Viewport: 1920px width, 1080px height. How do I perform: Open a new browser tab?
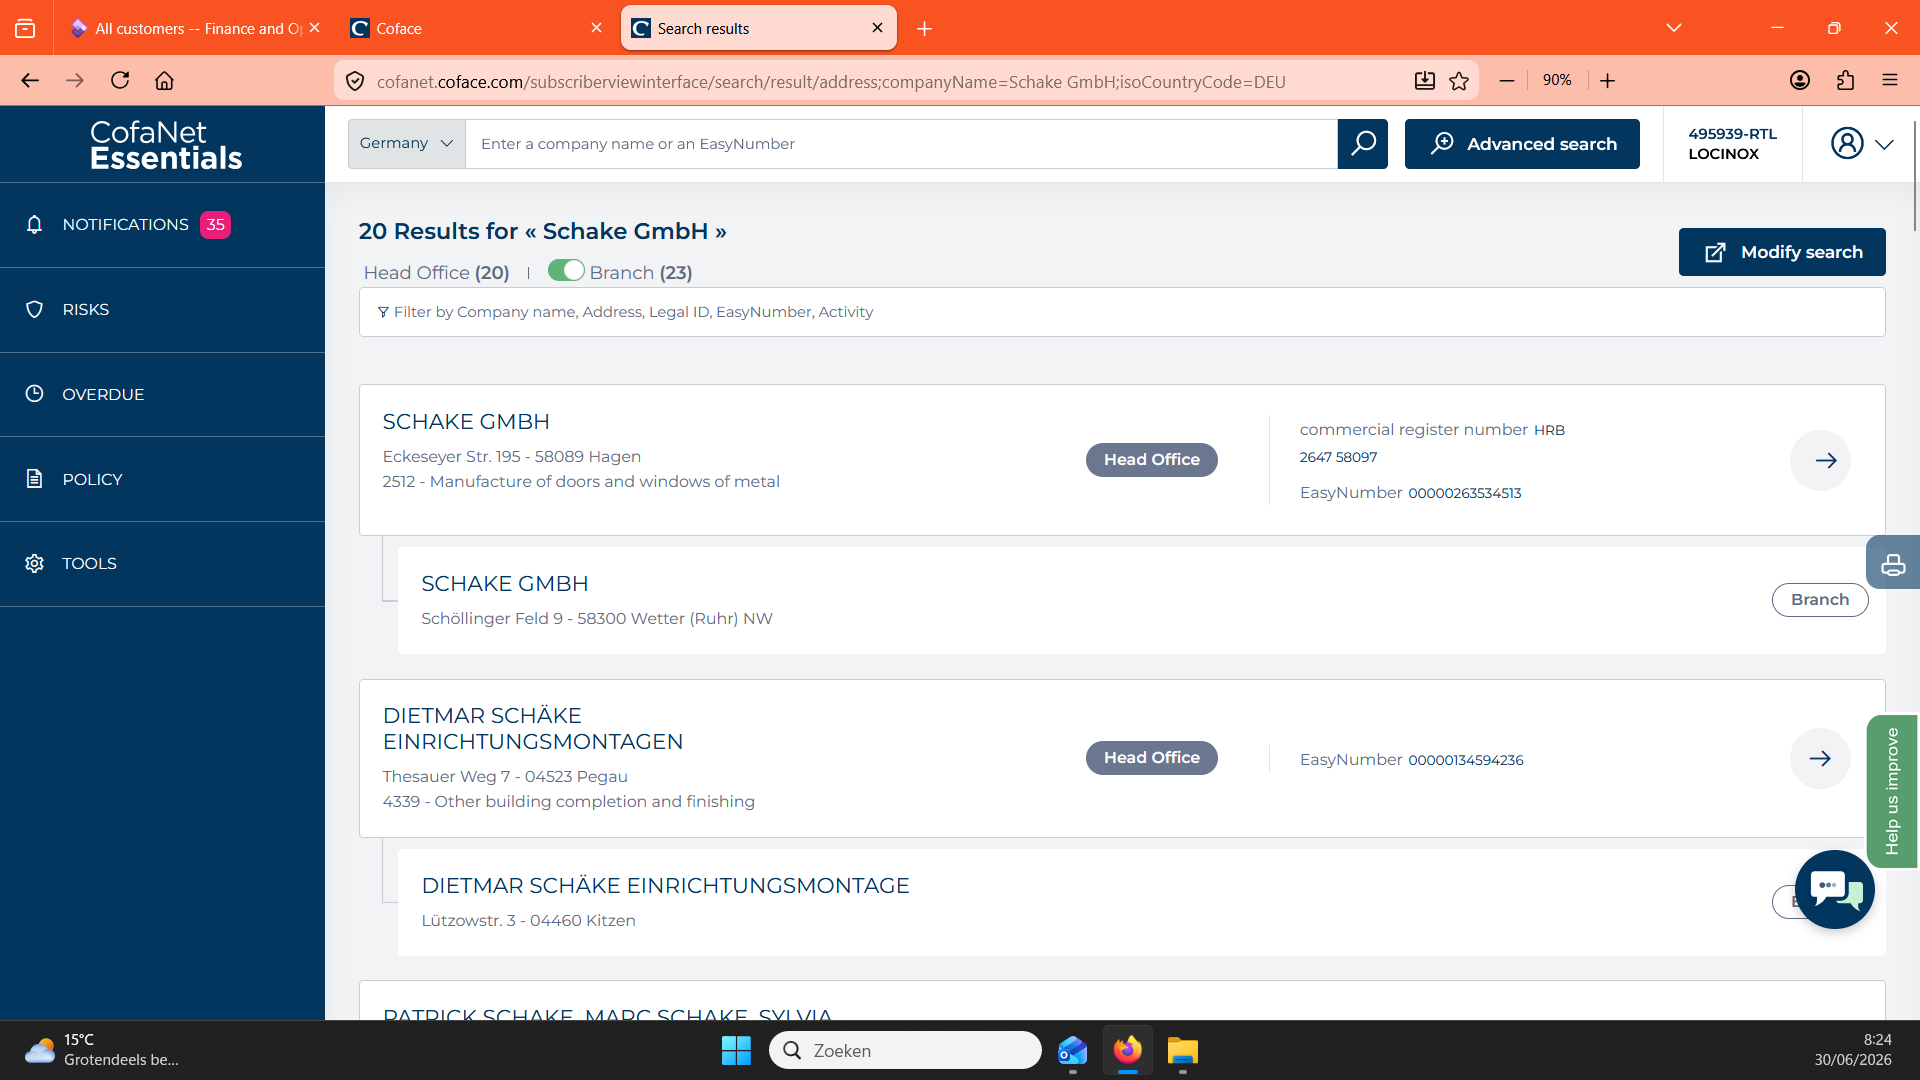coord(924,29)
